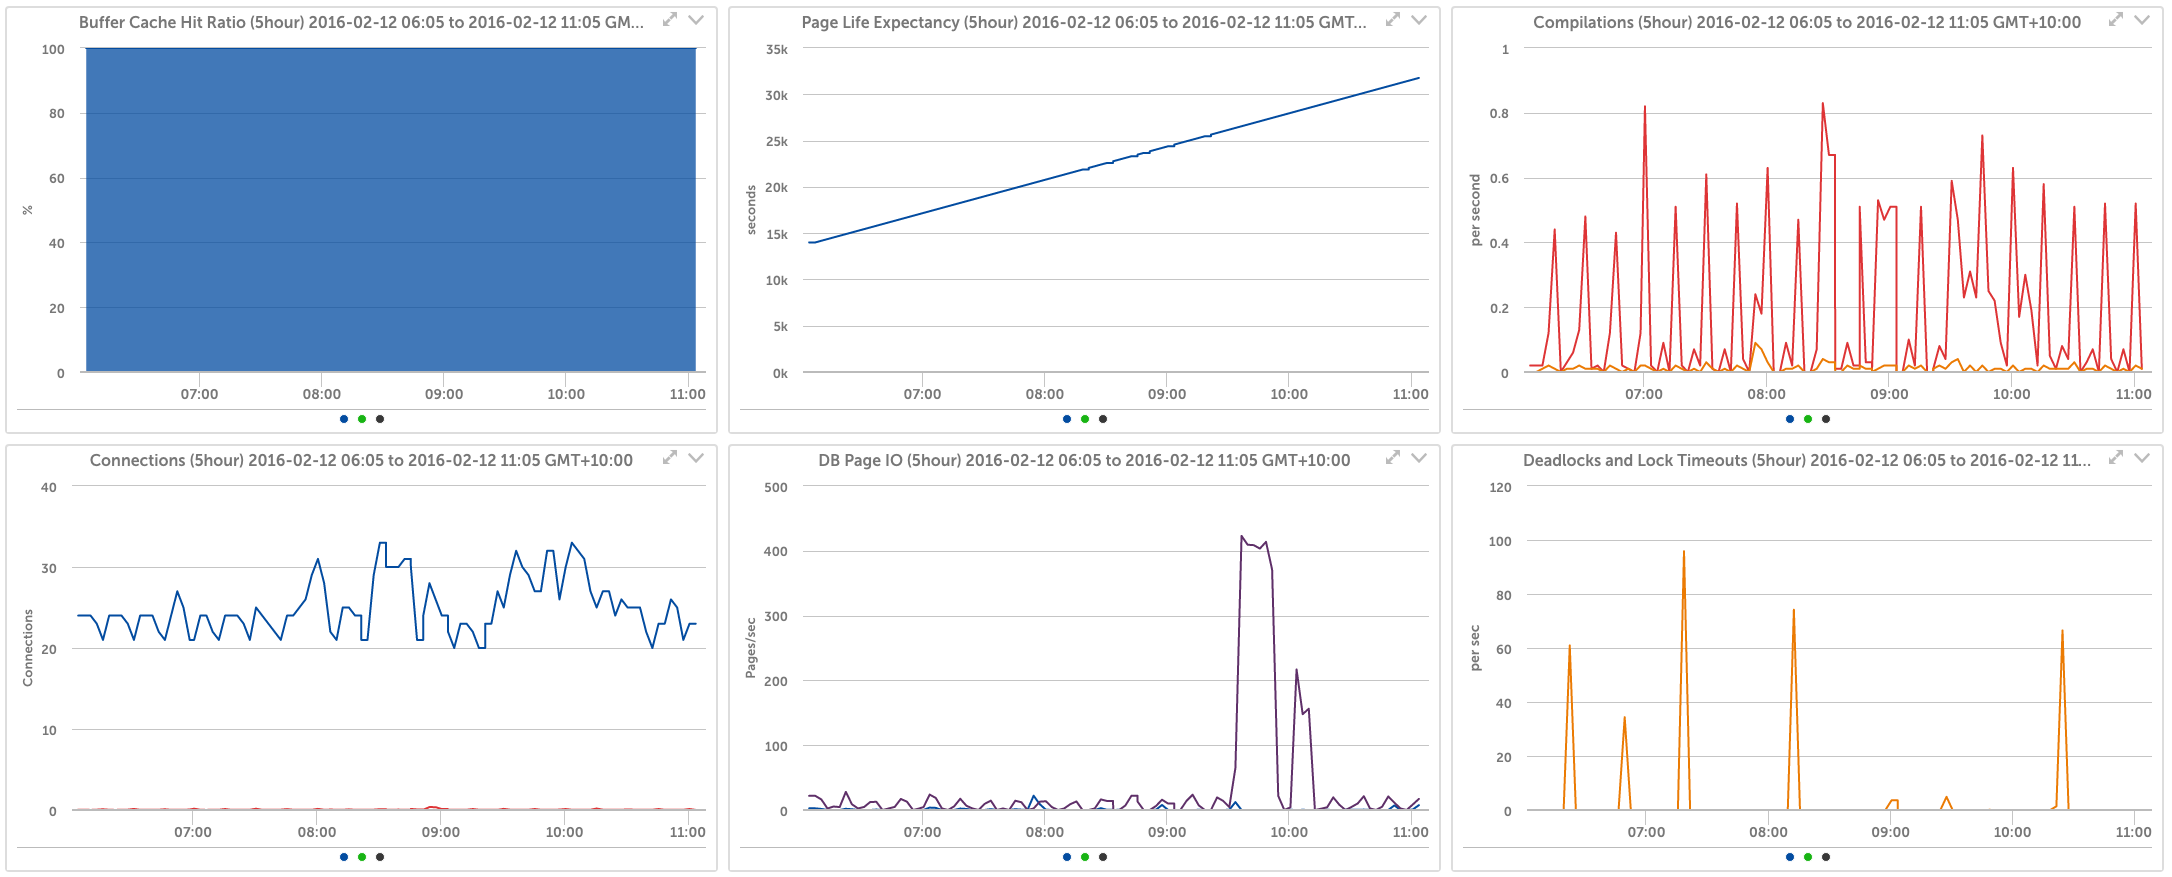Screen dimensions: 2172x877
Task: Click the blue filled Buffer Cache area
Action: [391, 210]
